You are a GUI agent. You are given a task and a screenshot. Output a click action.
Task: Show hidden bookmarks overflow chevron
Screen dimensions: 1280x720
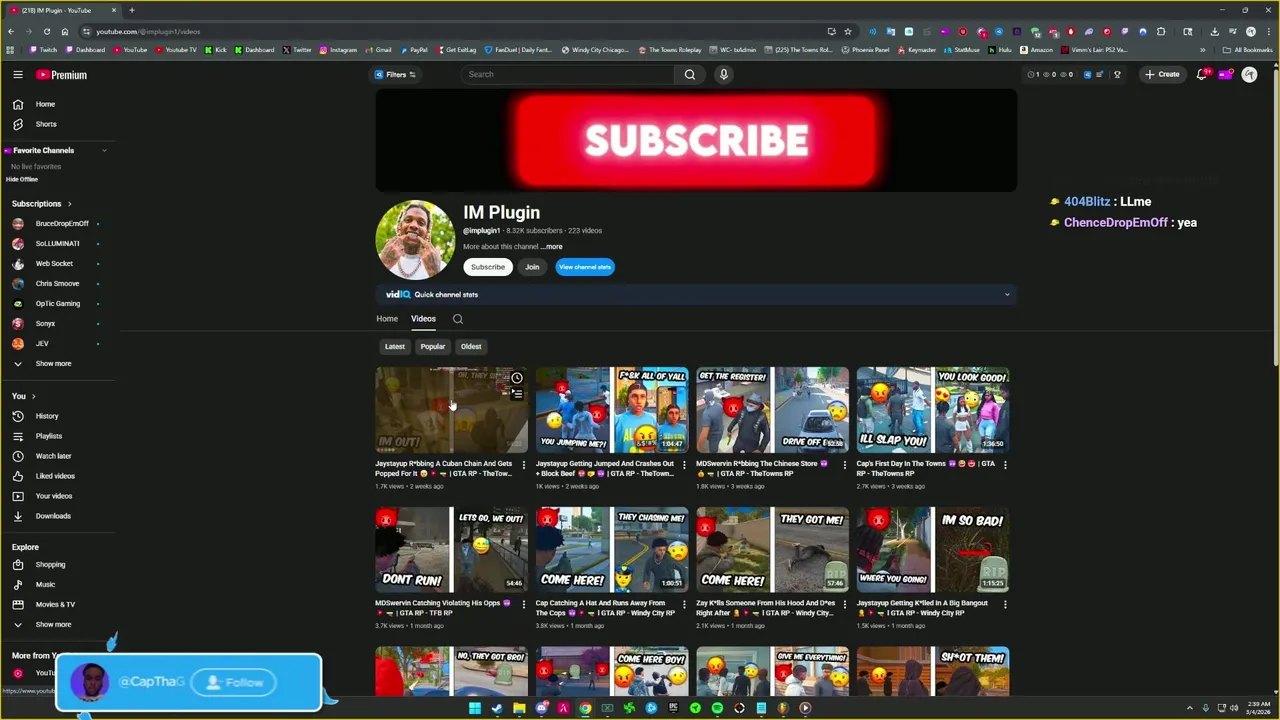tap(1201, 49)
